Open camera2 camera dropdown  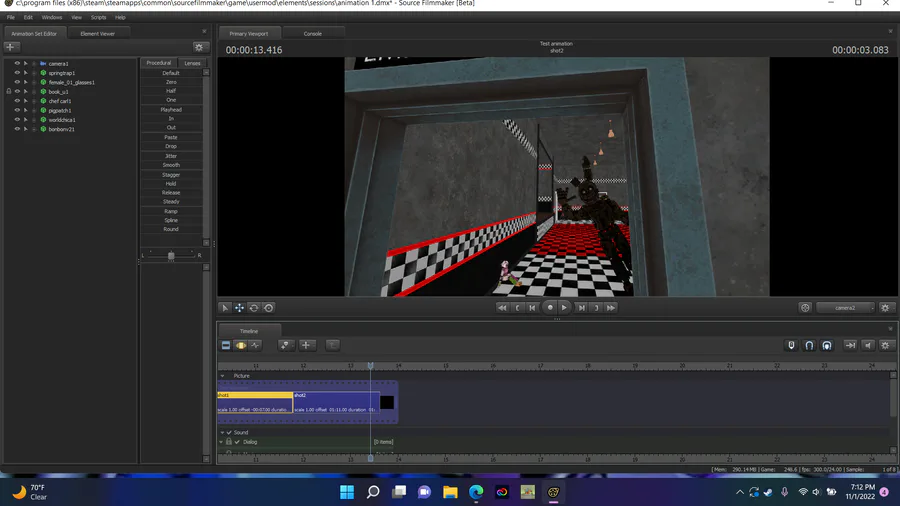click(845, 308)
